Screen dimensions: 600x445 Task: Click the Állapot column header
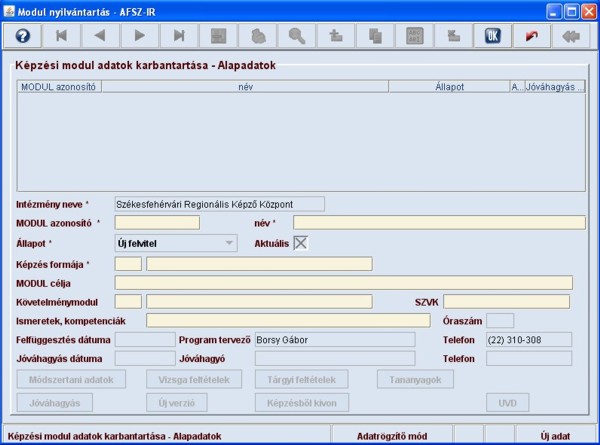448,87
